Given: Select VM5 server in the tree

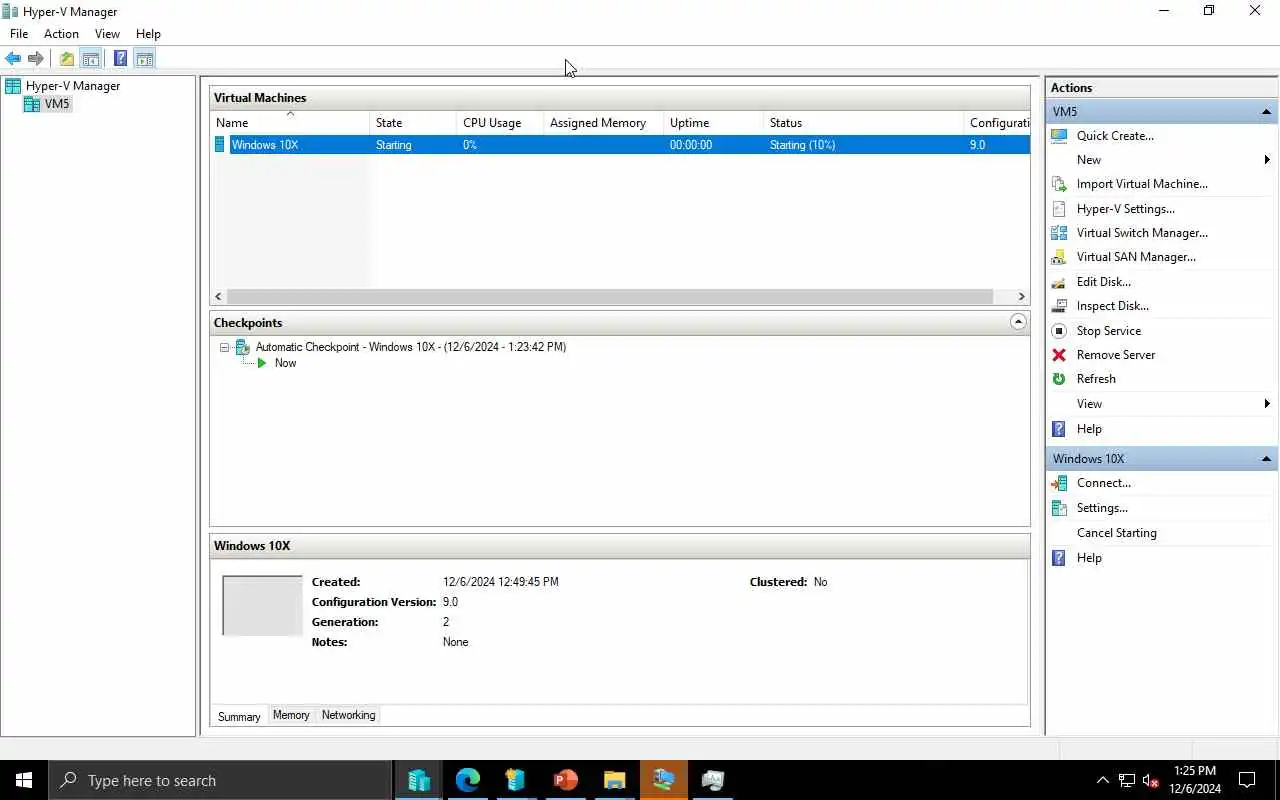Looking at the screenshot, I should (57, 104).
